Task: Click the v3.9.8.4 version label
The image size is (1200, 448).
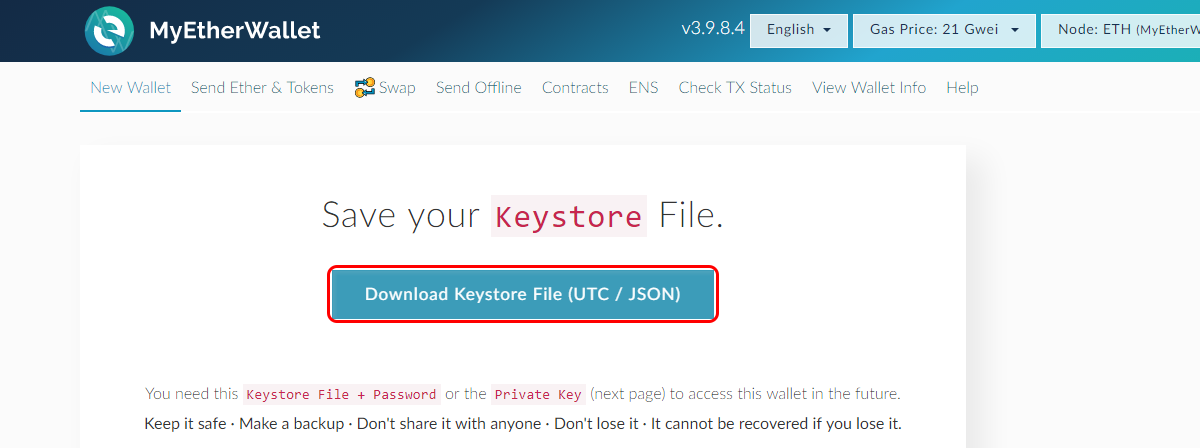Action: (x=713, y=29)
